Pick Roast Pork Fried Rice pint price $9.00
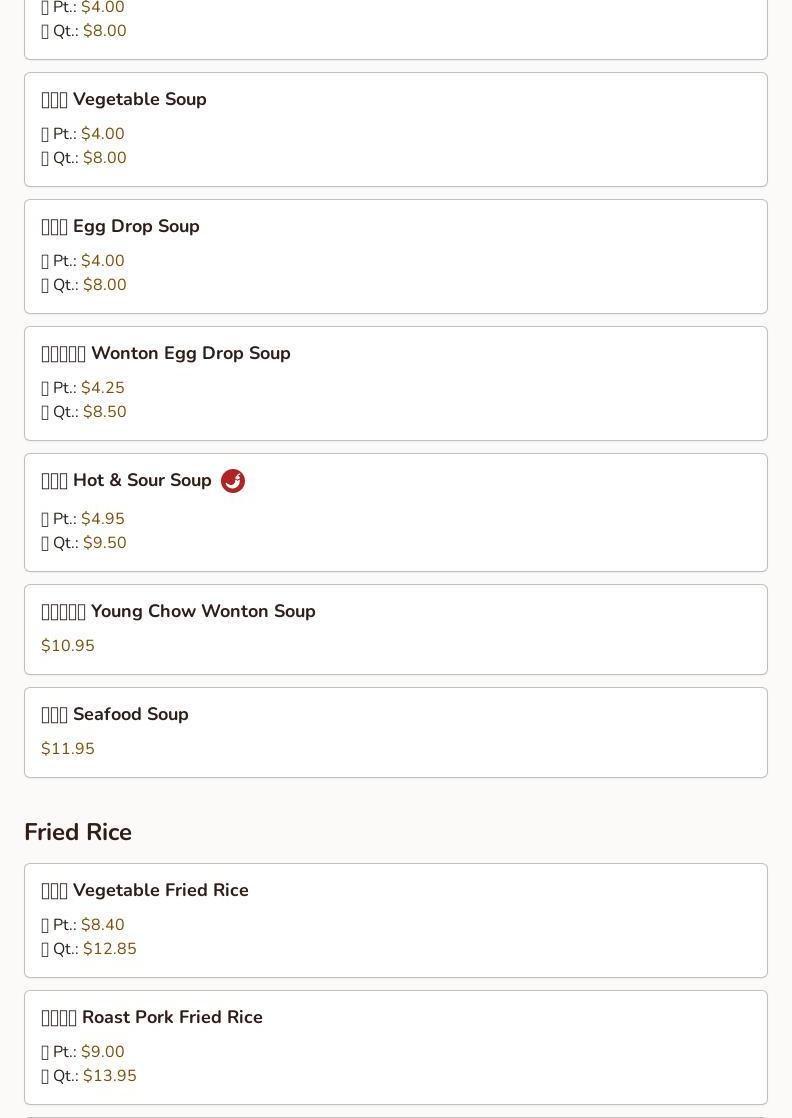 [x=102, y=1052]
